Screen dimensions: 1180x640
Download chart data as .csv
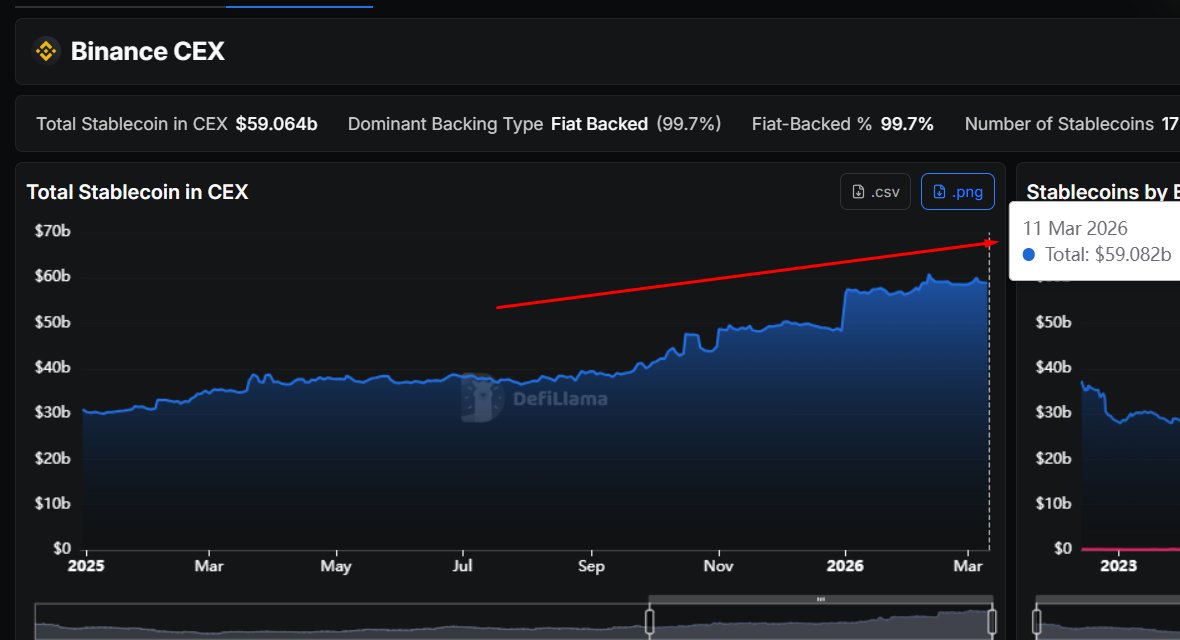click(875, 192)
